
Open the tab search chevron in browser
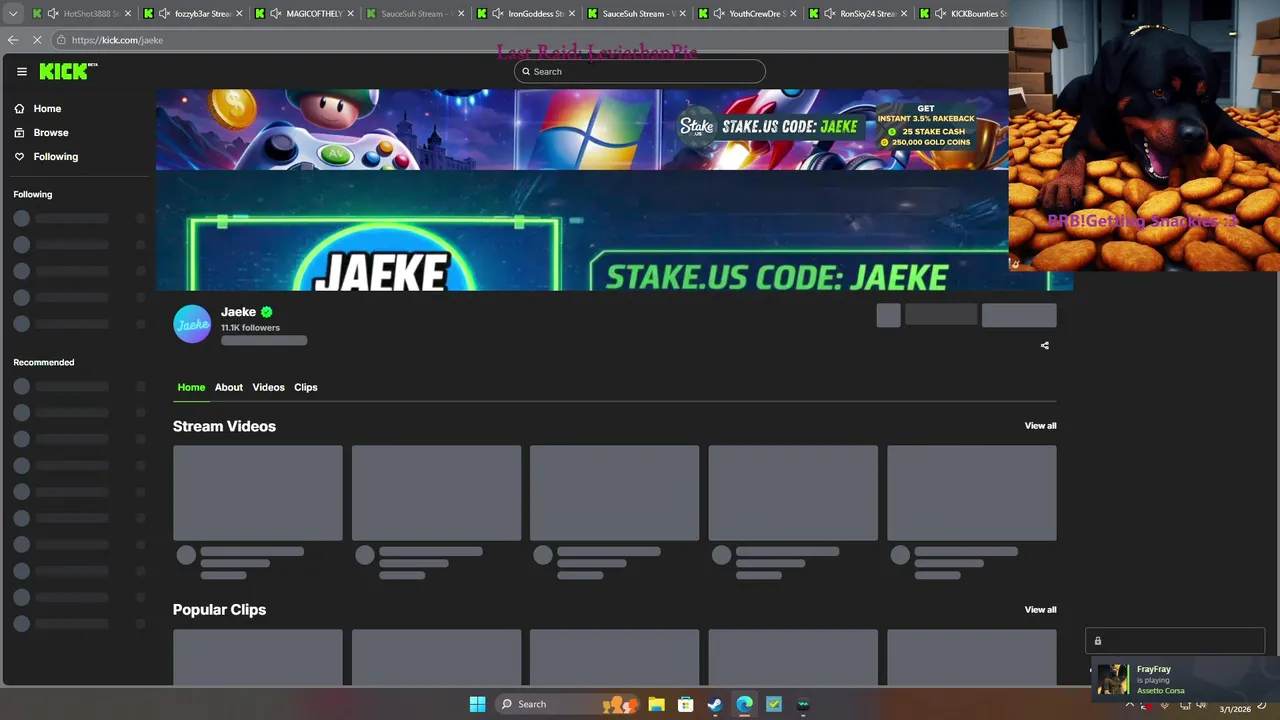coord(13,14)
